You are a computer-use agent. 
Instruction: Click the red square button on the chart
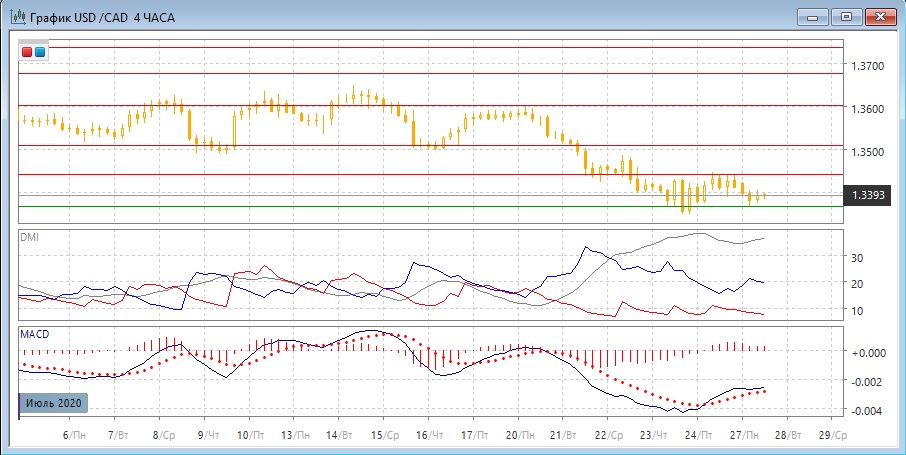(27, 52)
